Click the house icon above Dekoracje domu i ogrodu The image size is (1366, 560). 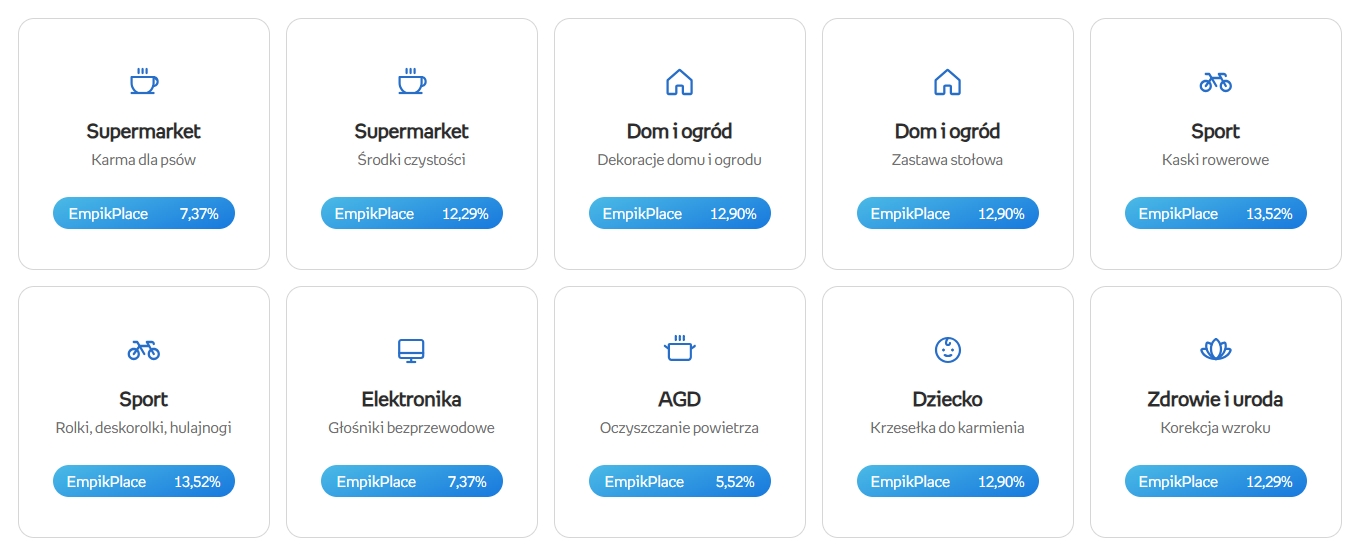[x=680, y=82]
